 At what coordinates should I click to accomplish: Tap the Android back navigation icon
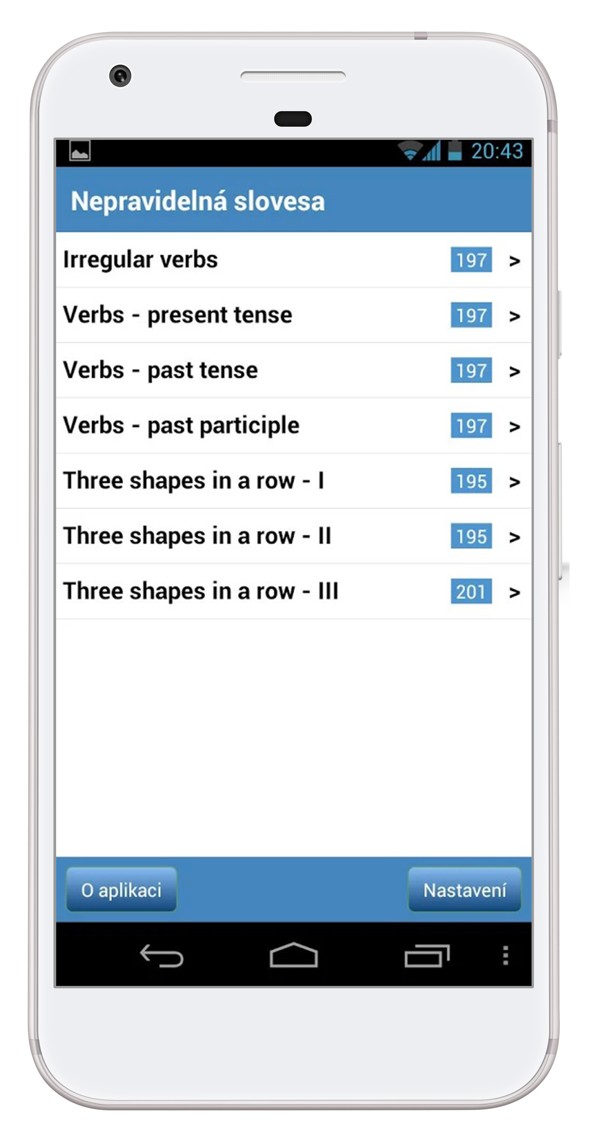click(x=162, y=955)
